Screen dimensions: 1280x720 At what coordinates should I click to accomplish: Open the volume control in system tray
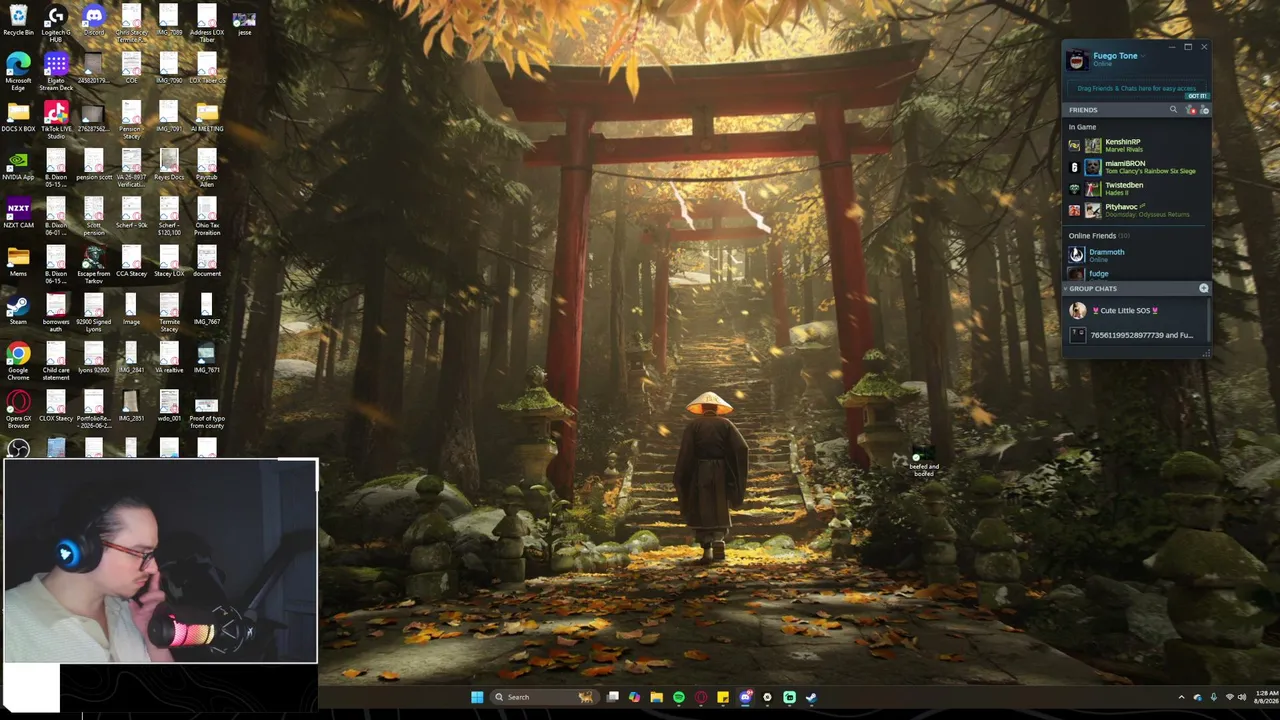tap(1242, 697)
